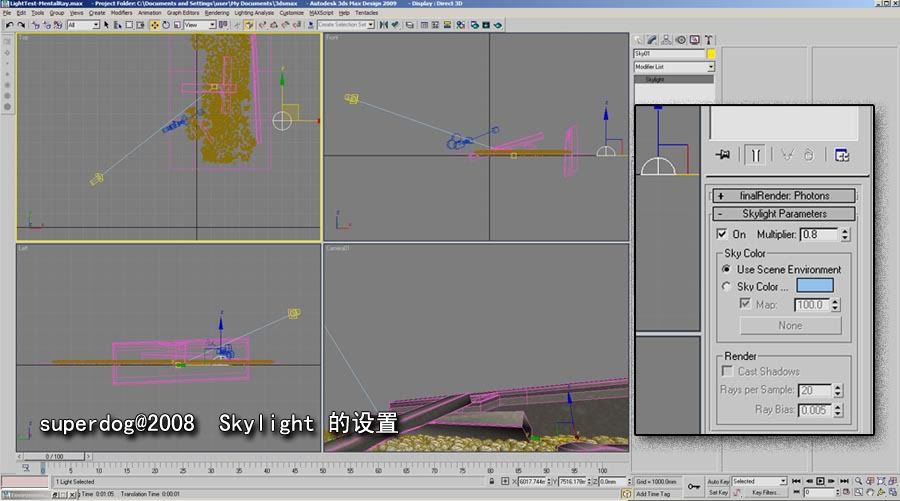Uncheck the skylight On checkbox
The image size is (900, 501).
tap(723, 234)
